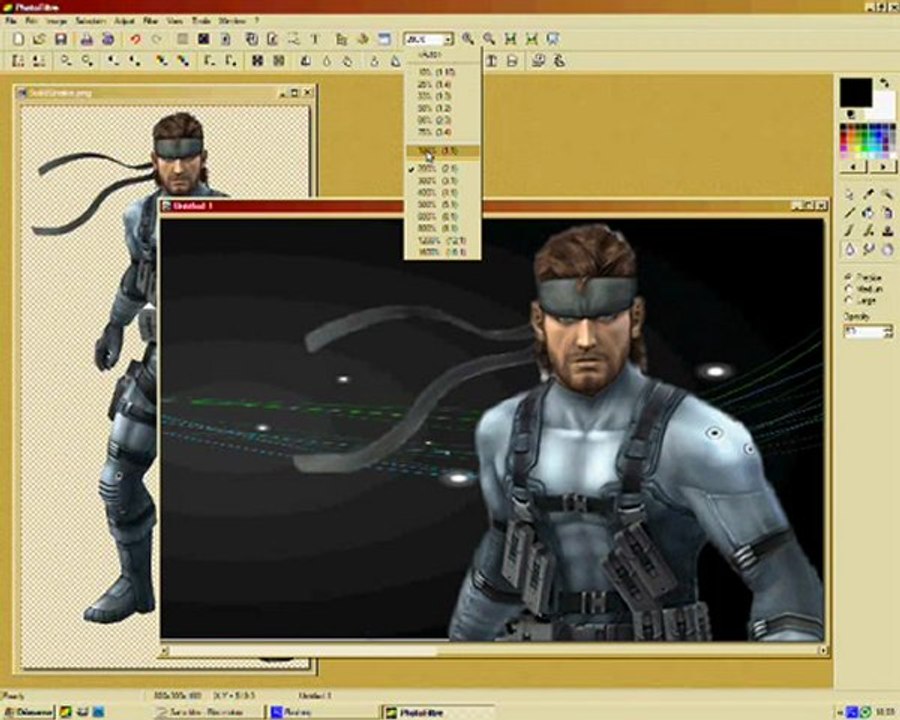Select the Pipette eyedropper tool

[x=868, y=195]
